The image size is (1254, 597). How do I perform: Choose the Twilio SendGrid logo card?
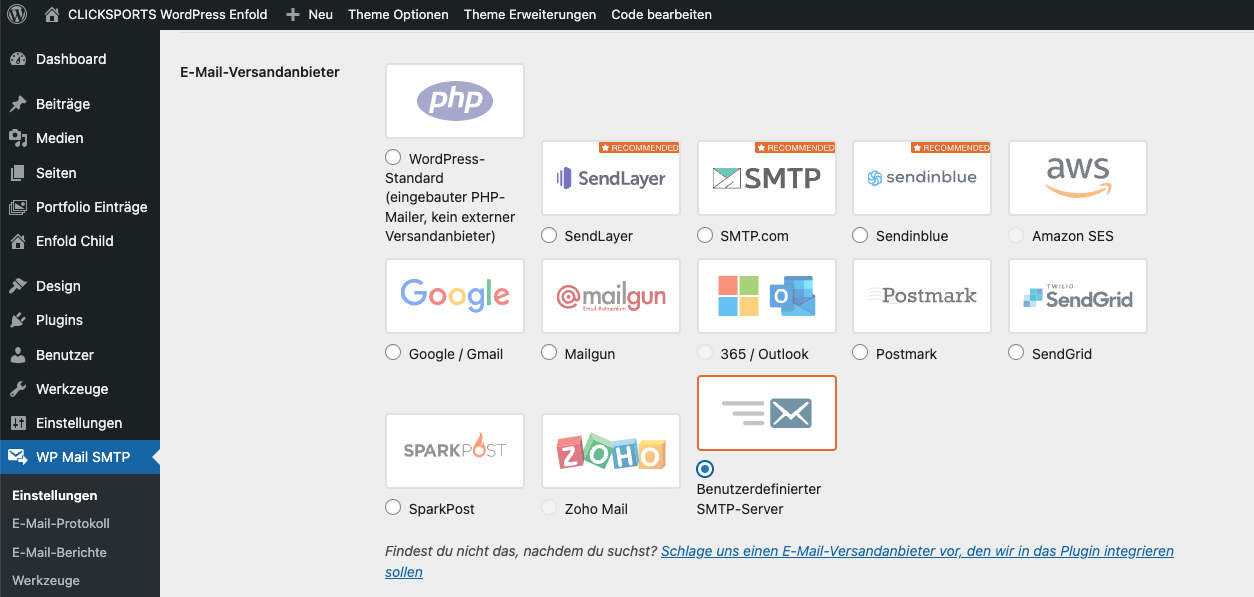(x=1078, y=296)
